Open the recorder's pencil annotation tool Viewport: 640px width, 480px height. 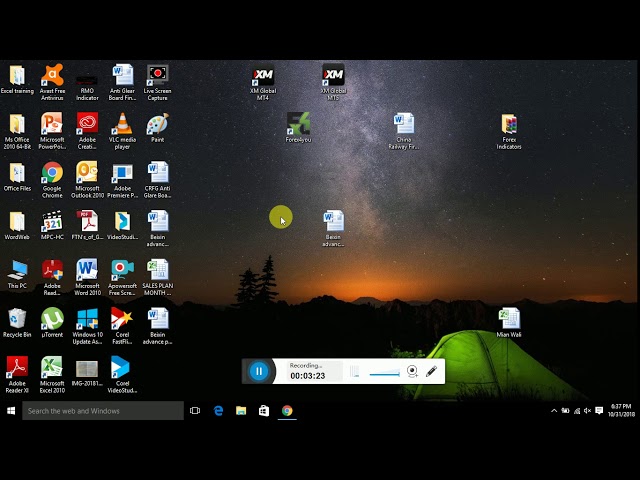(x=432, y=371)
